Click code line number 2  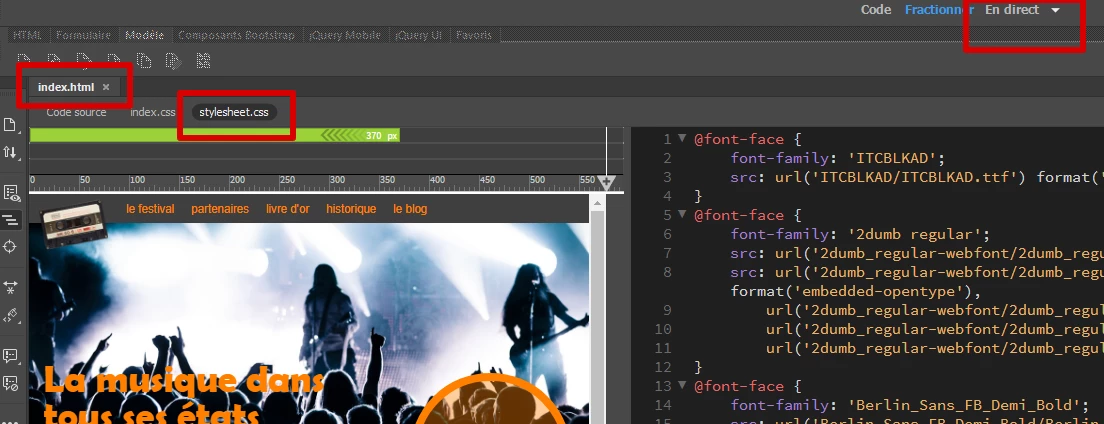tap(667, 158)
